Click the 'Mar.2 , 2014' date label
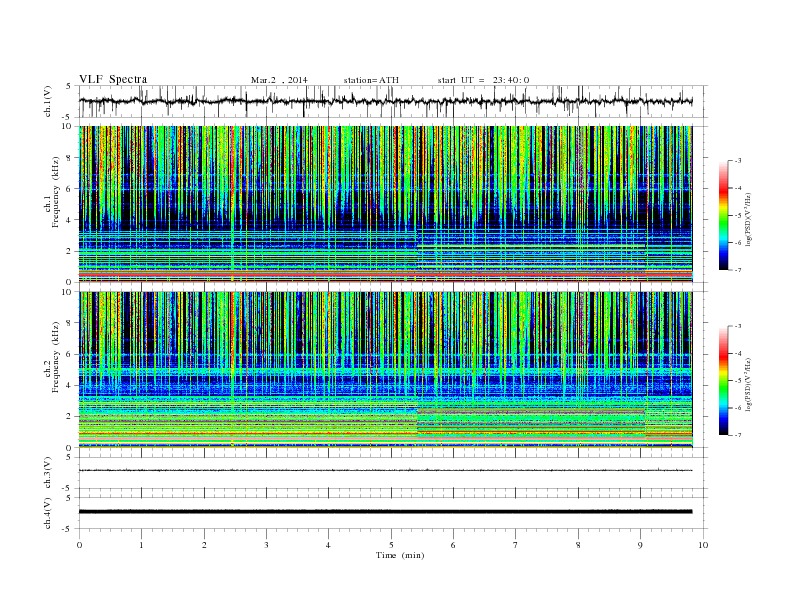The image size is (792, 612). click(x=279, y=80)
